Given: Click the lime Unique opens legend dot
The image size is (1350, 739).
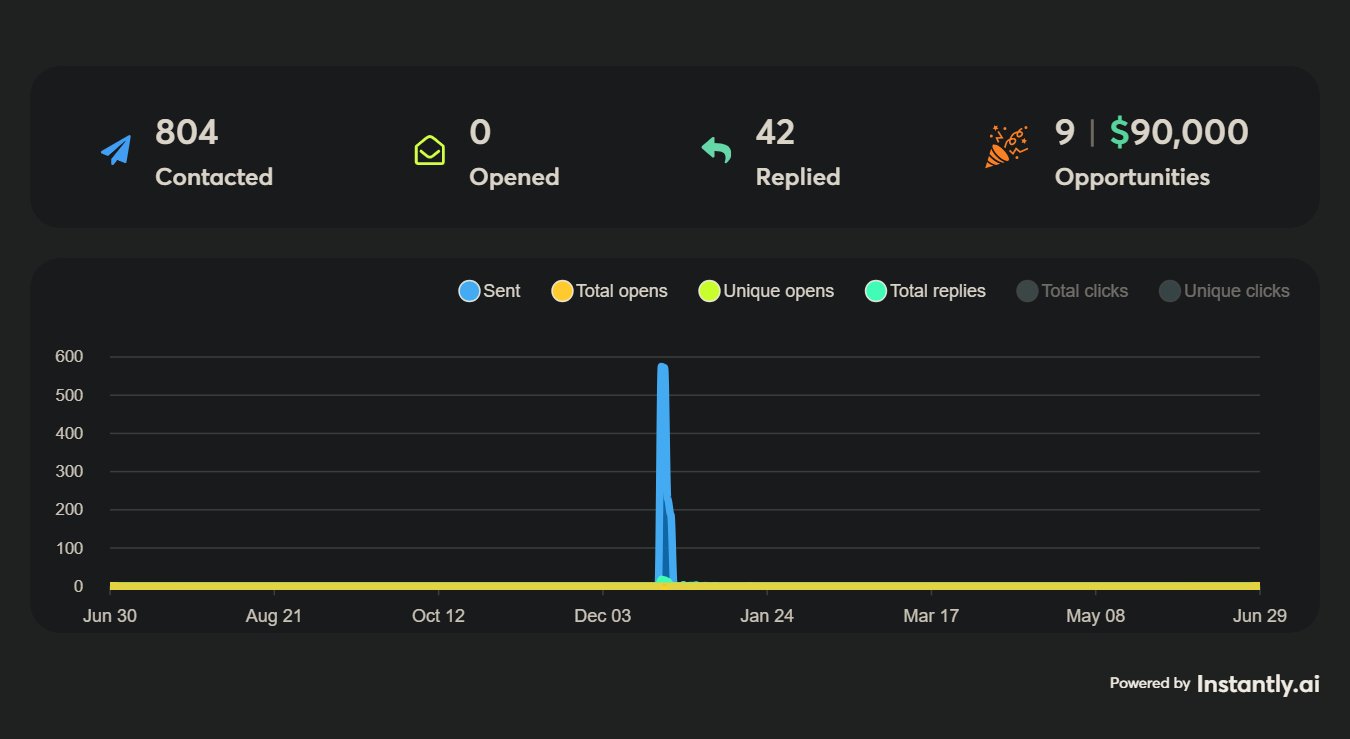Looking at the screenshot, I should click(709, 291).
